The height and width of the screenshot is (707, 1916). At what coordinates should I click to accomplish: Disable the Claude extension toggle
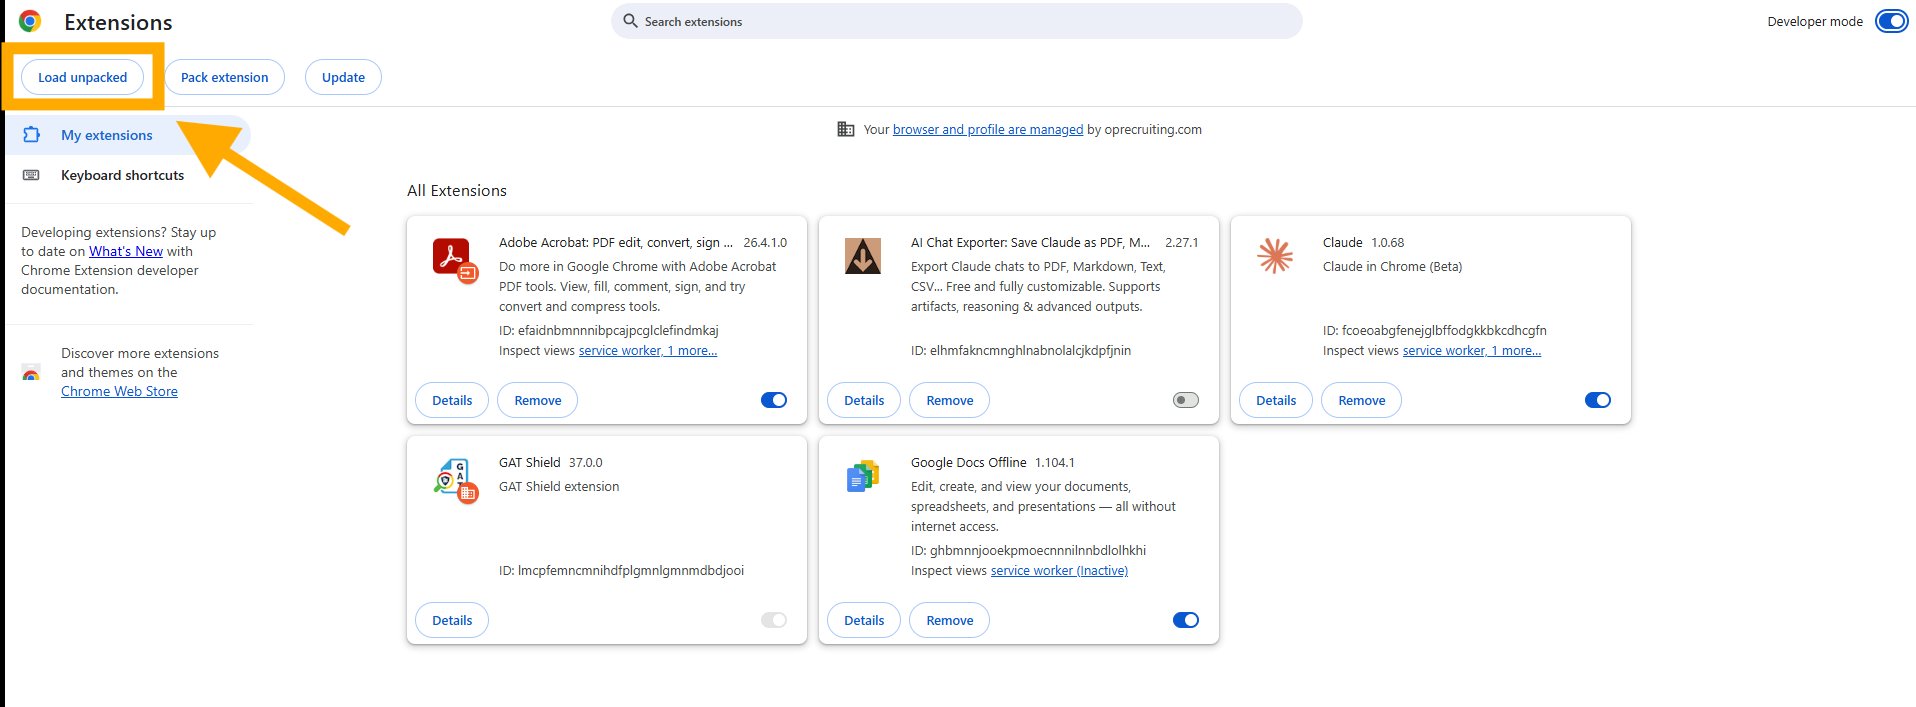pos(1598,400)
